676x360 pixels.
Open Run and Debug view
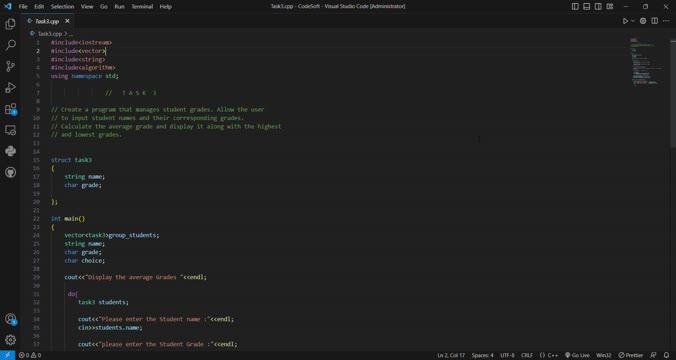click(10, 88)
